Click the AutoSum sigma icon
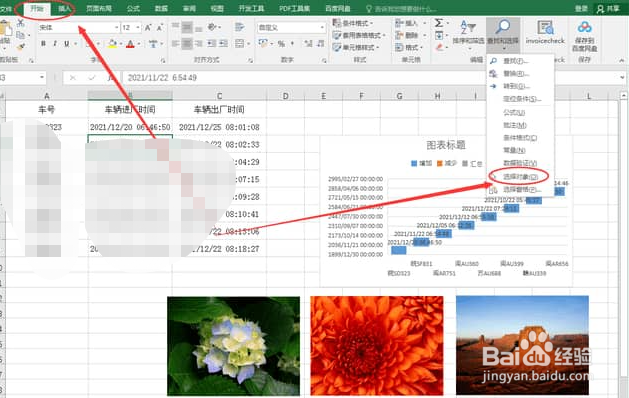 (x=439, y=23)
